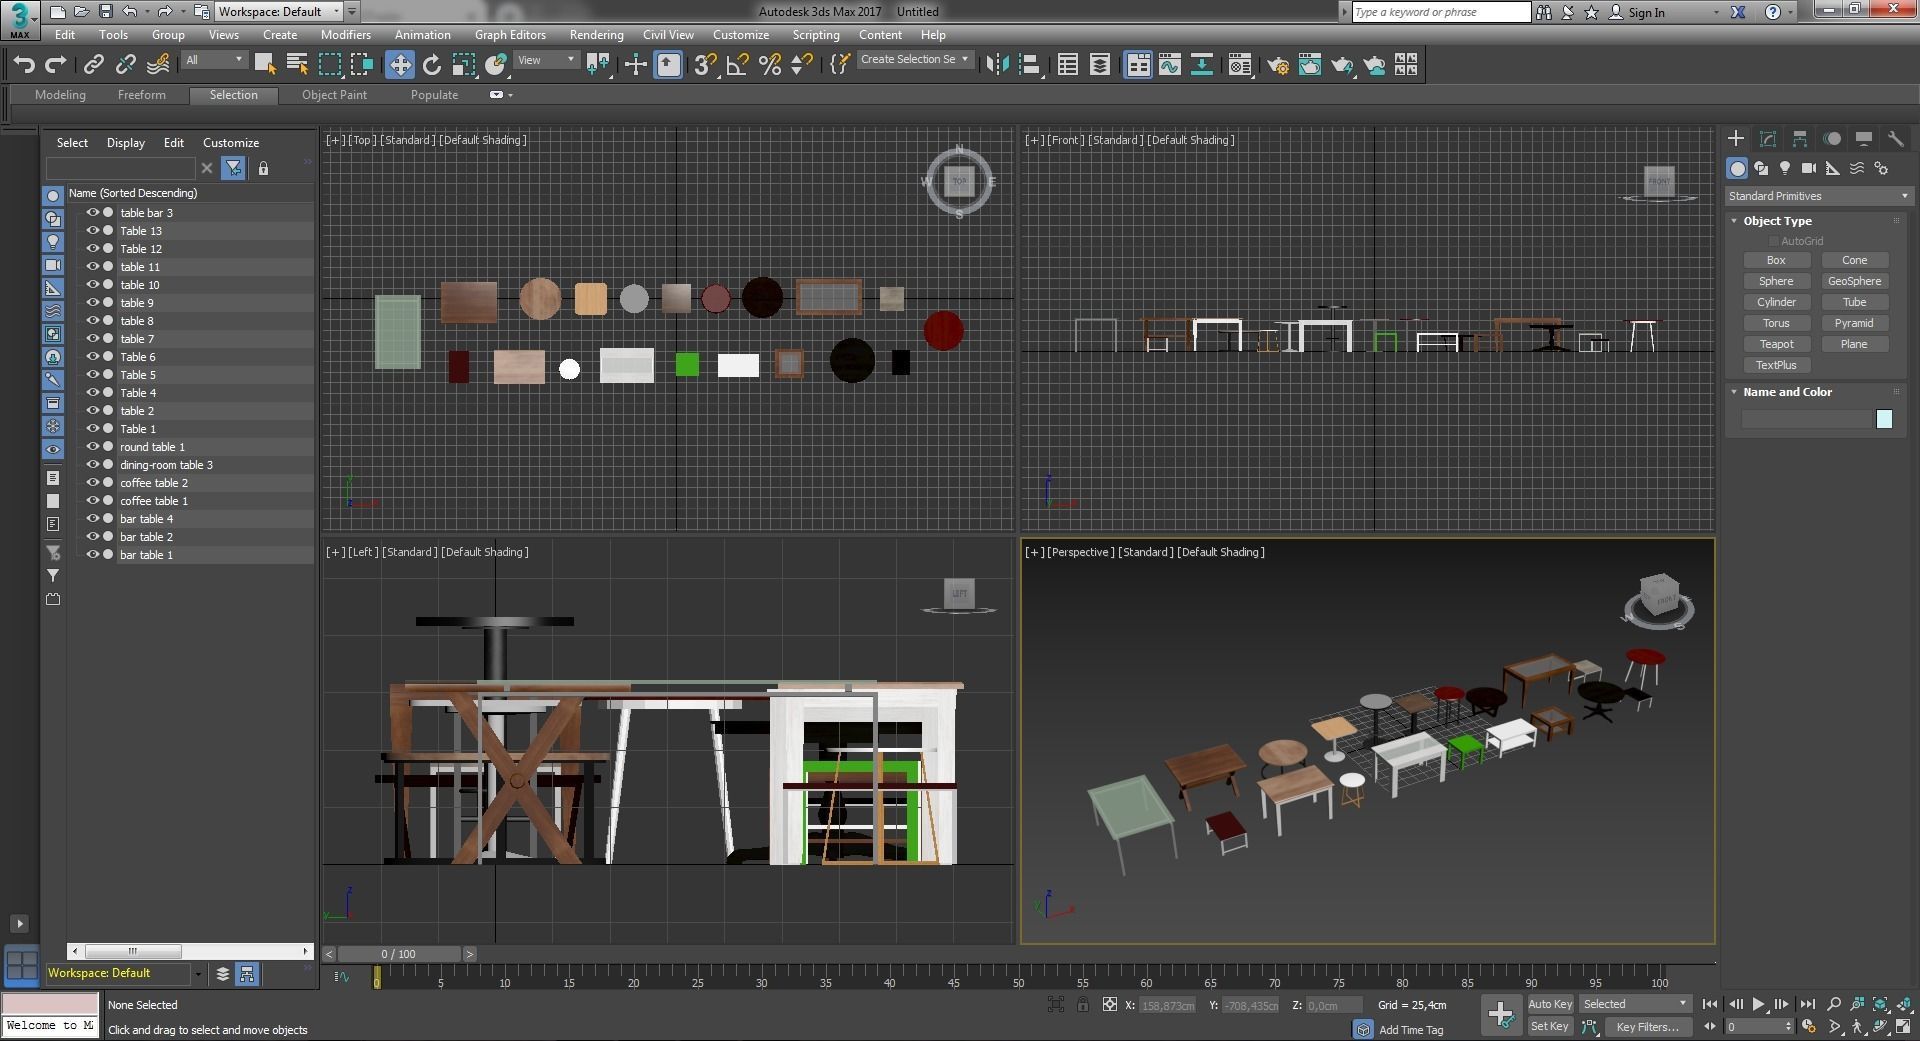The image size is (1920, 1041).
Task: Click the Play Animation button
Action: click(x=1758, y=1004)
